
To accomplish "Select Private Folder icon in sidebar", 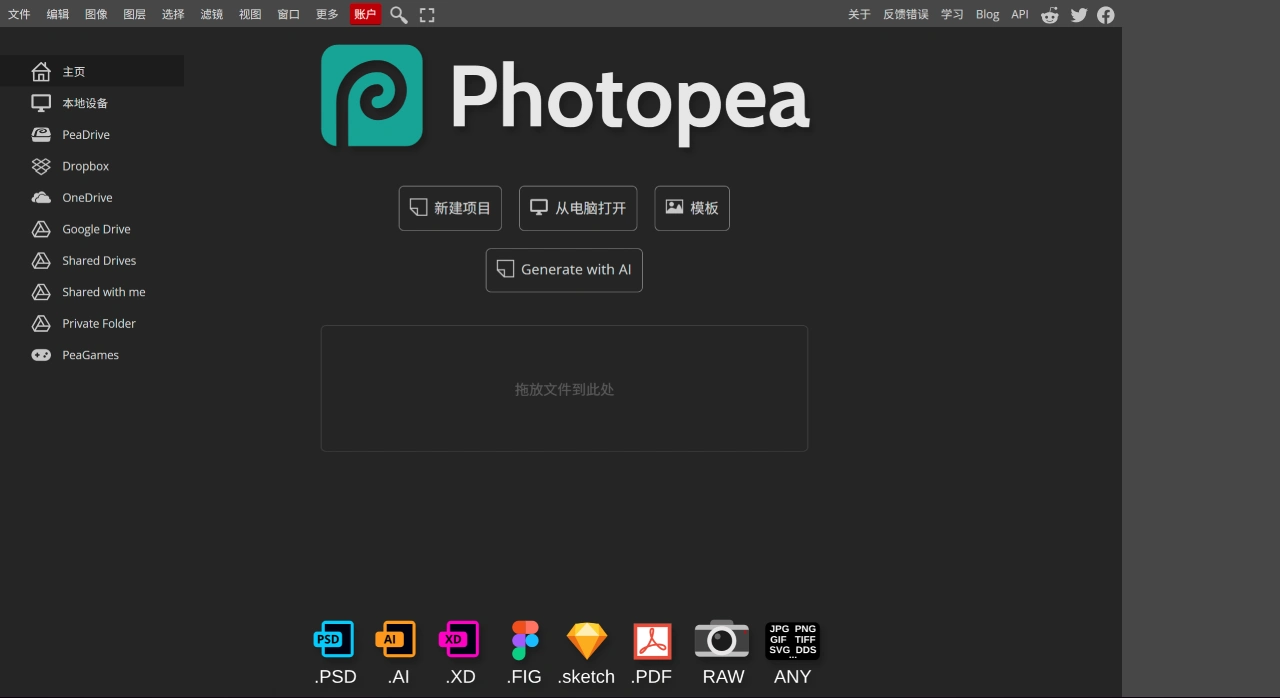I will 41,323.
